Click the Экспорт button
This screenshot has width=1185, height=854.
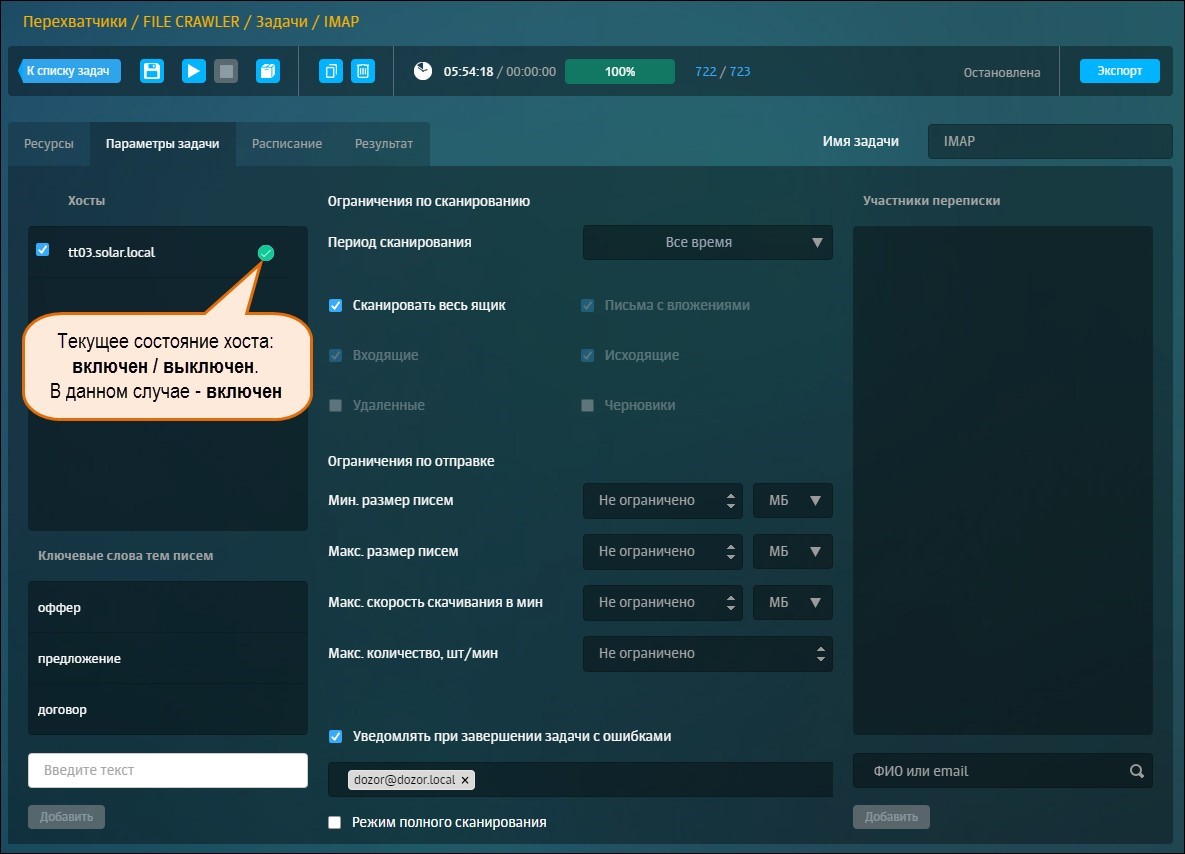point(1119,71)
